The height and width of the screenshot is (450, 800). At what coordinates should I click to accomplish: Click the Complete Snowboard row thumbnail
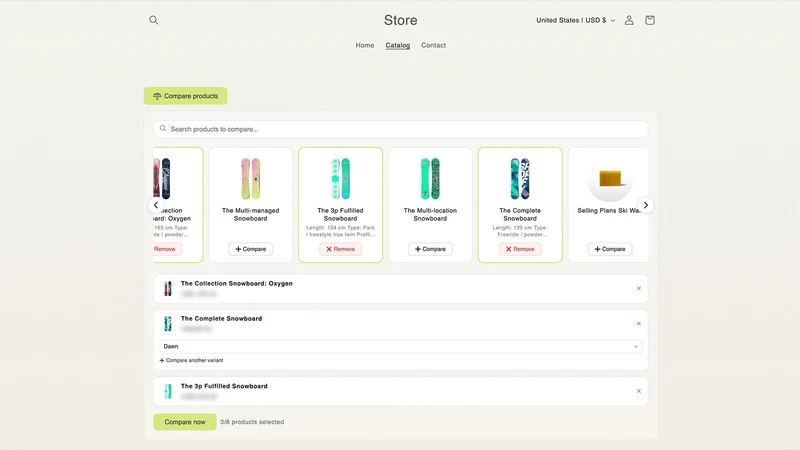click(x=167, y=323)
